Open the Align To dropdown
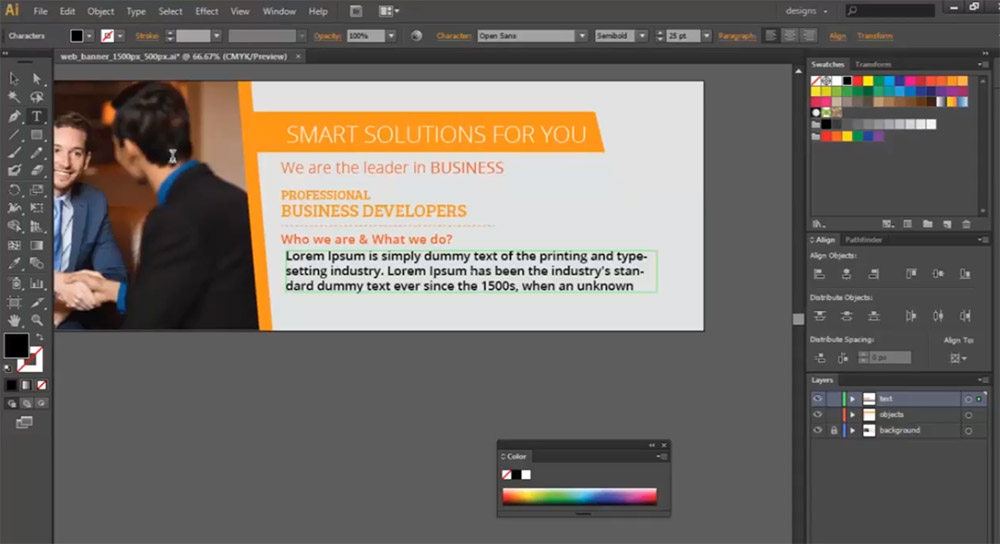 point(958,358)
